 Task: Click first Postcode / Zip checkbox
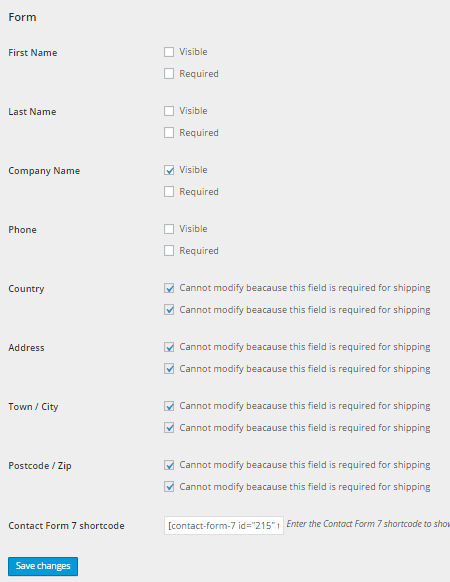coord(169,465)
